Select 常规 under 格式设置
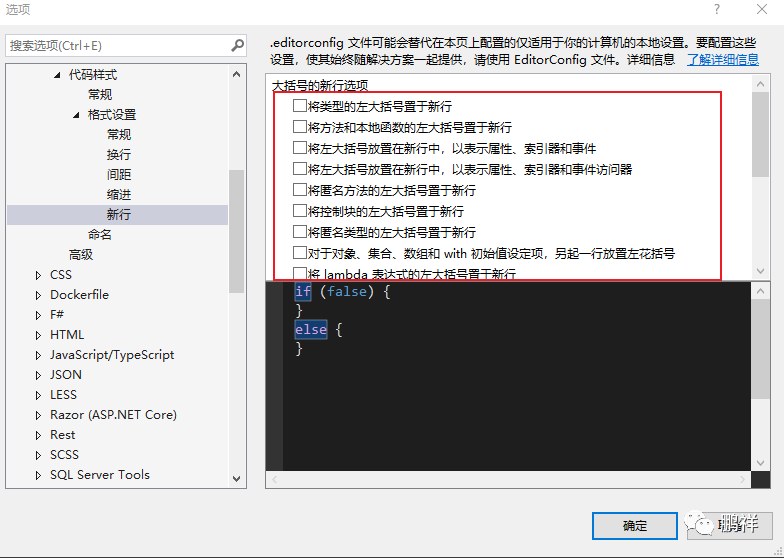The width and height of the screenshot is (784, 558). (119, 134)
